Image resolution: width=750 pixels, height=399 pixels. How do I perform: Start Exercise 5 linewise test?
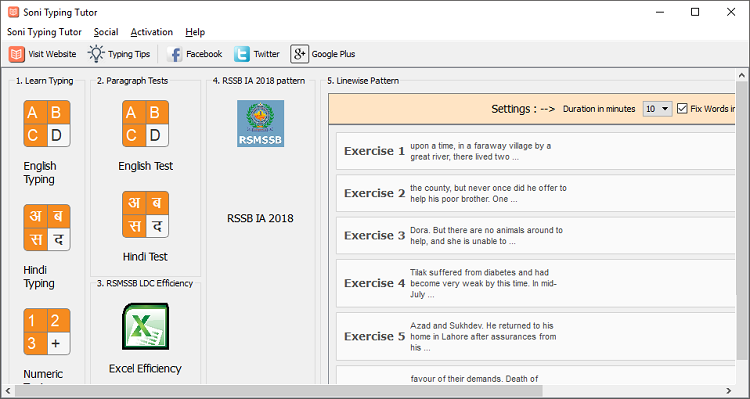pyautogui.click(x=535, y=336)
